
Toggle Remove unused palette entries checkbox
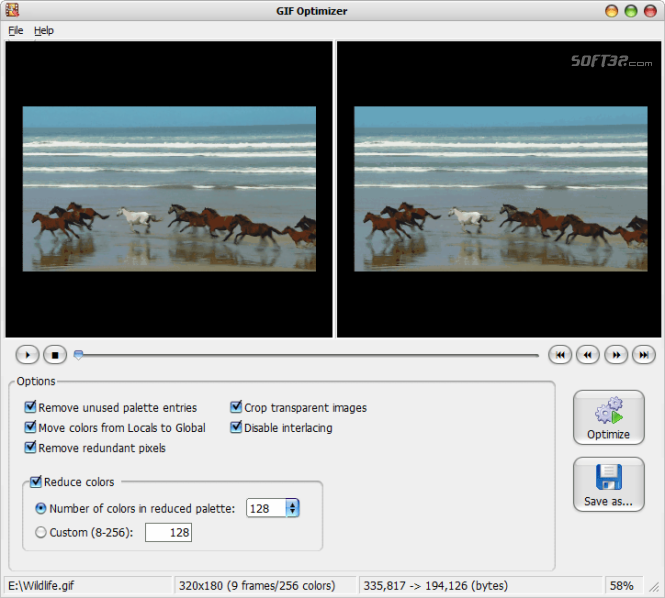click(31, 408)
